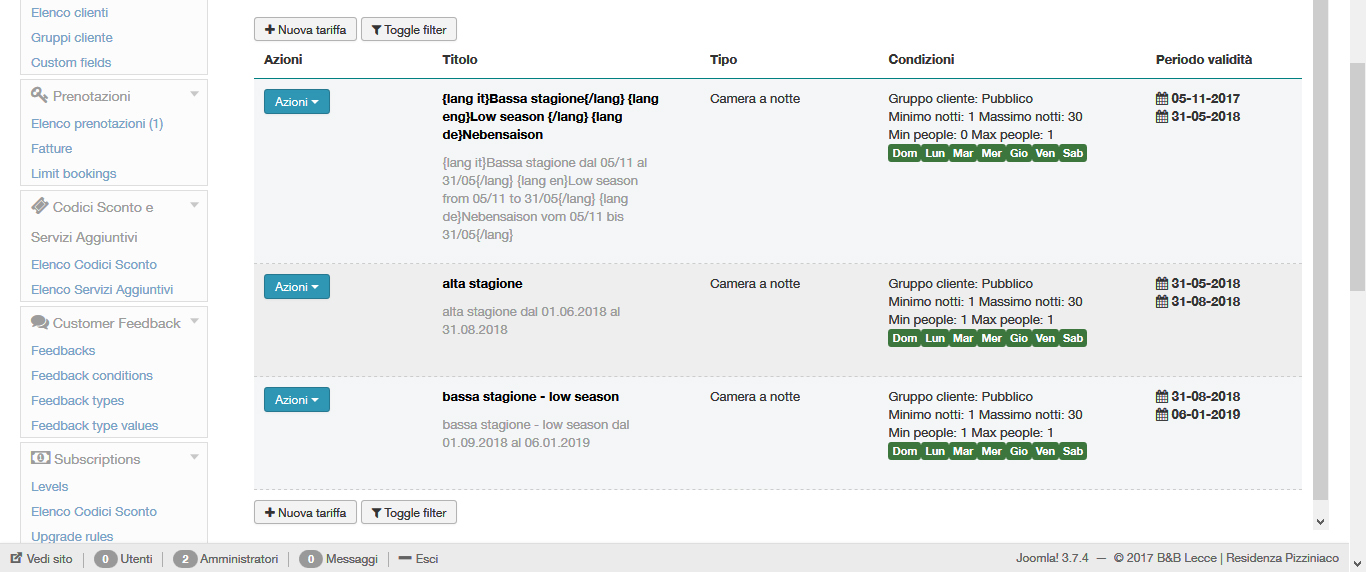Click calendar icon next to 05-11-2017
The height and width of the screenshot is (572, 1366).
tap(1162, 99)
